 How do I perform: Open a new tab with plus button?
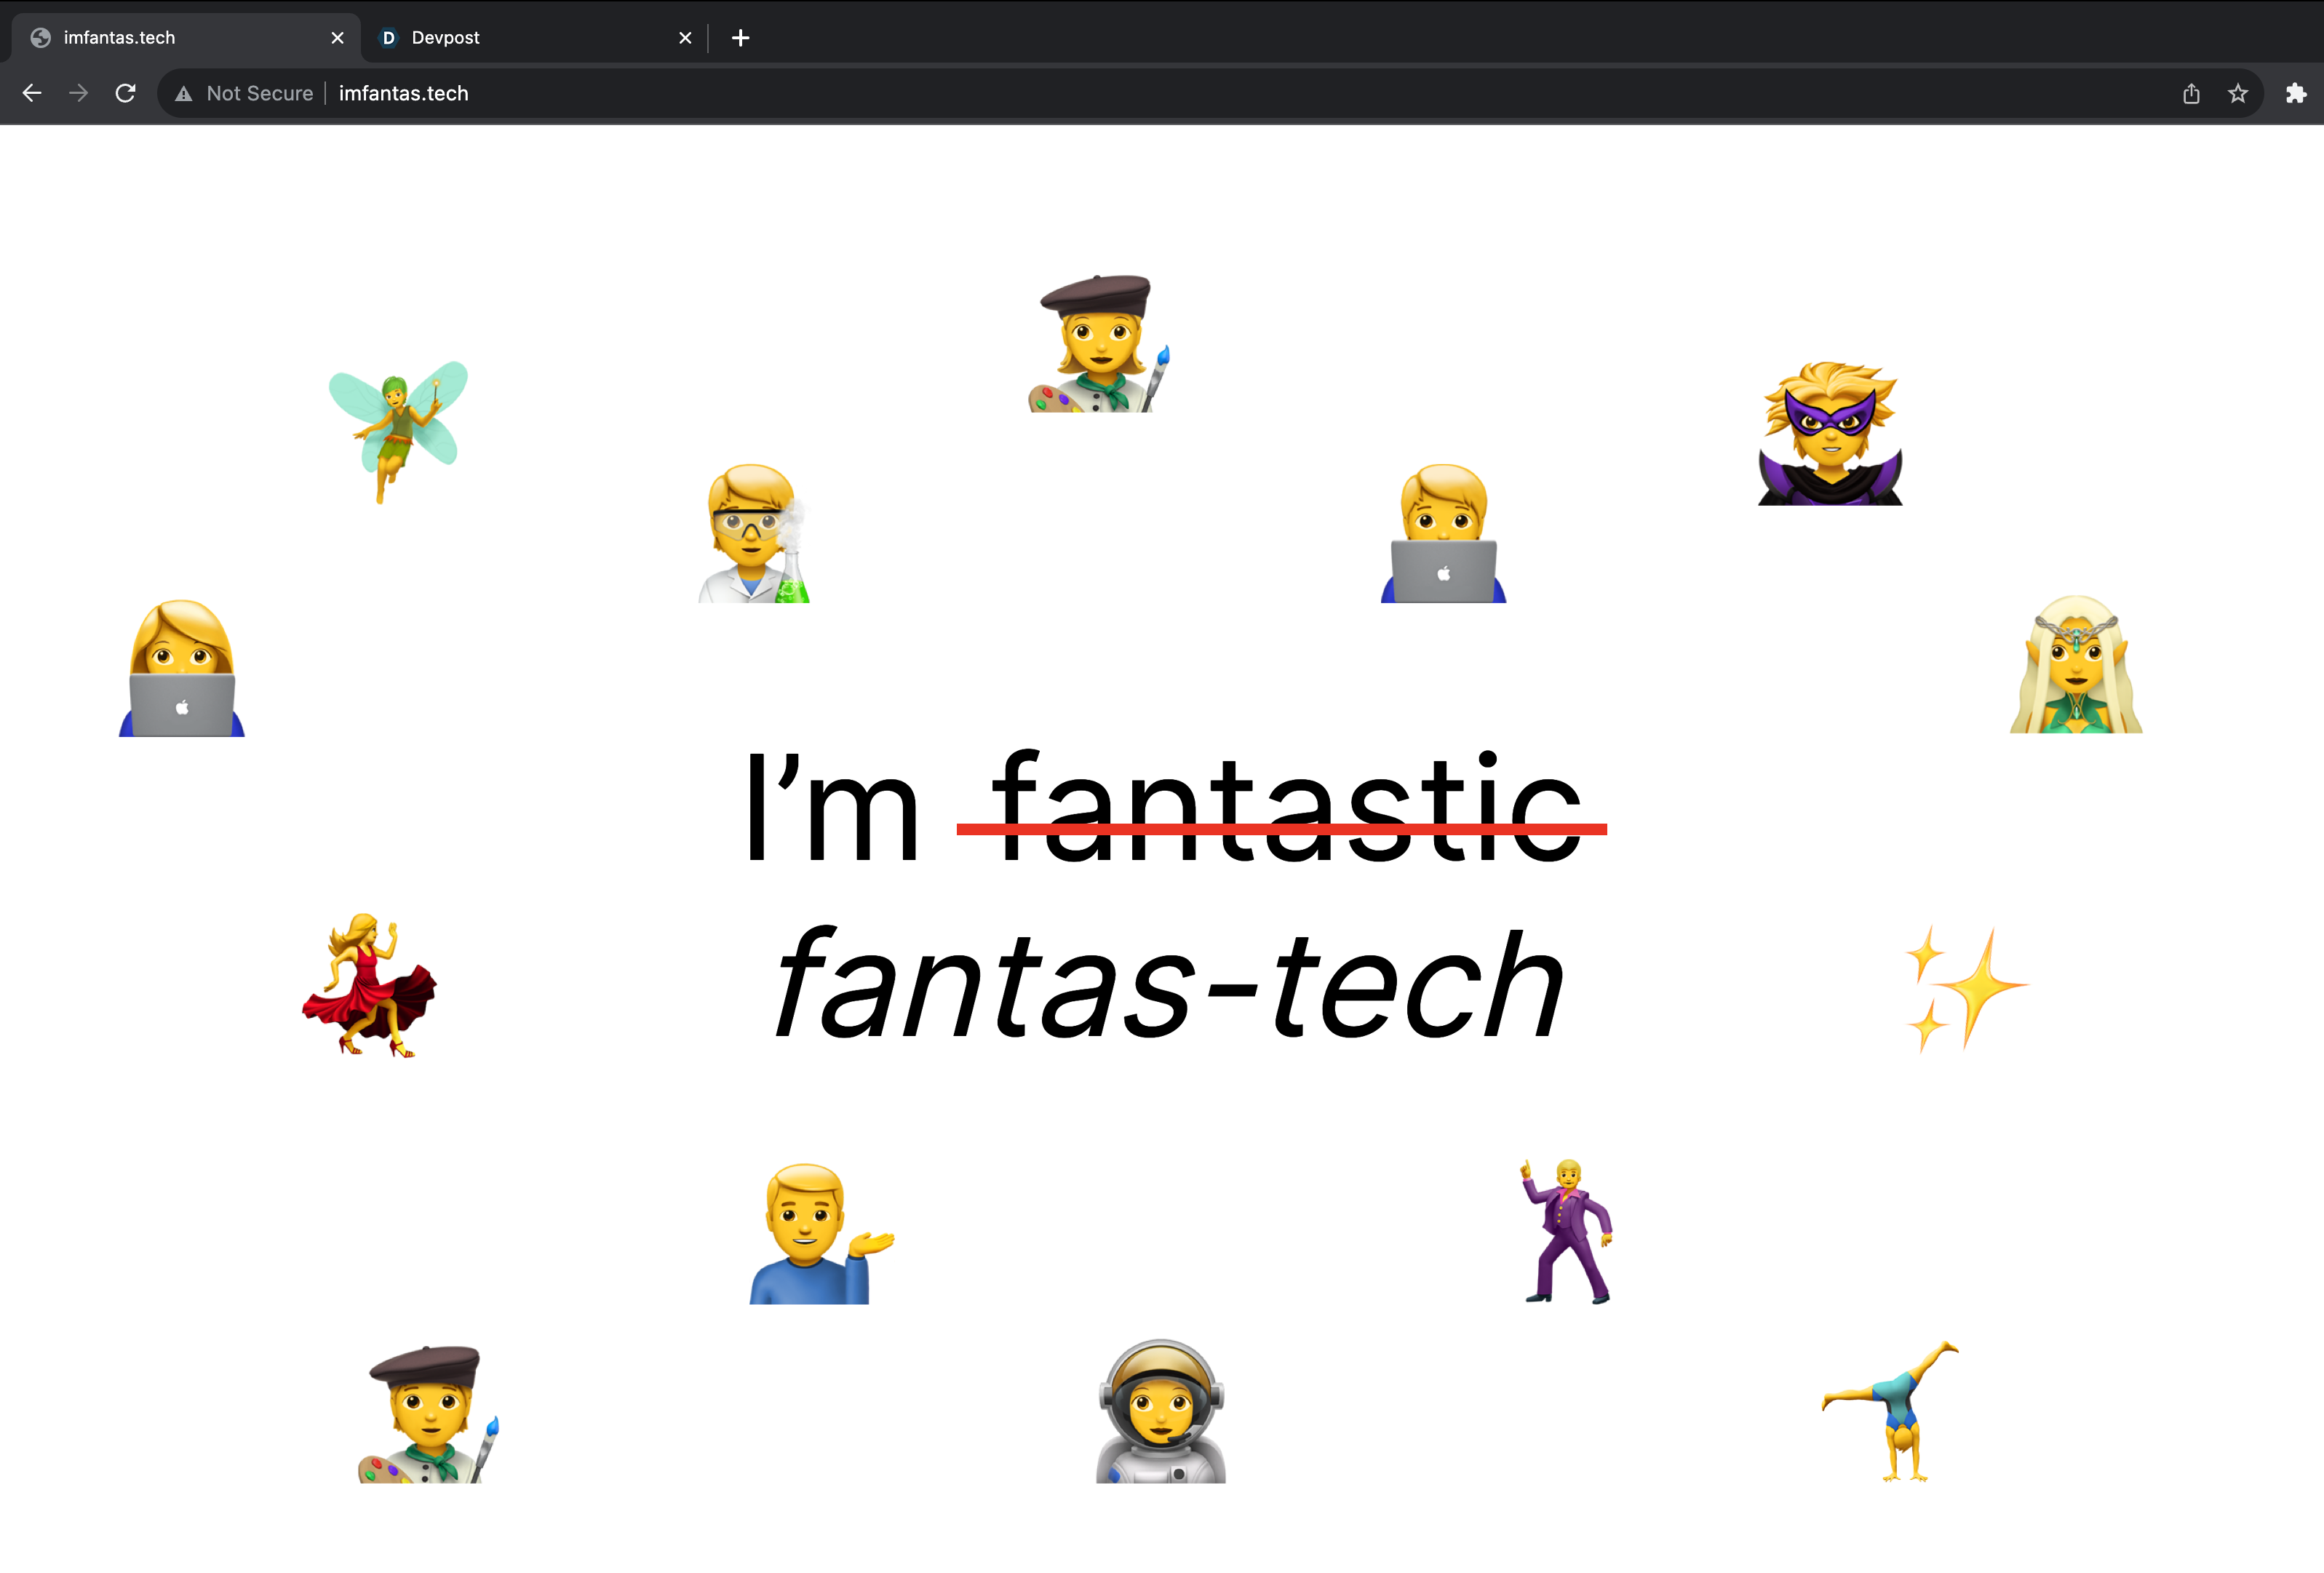[x=740, y=38]
